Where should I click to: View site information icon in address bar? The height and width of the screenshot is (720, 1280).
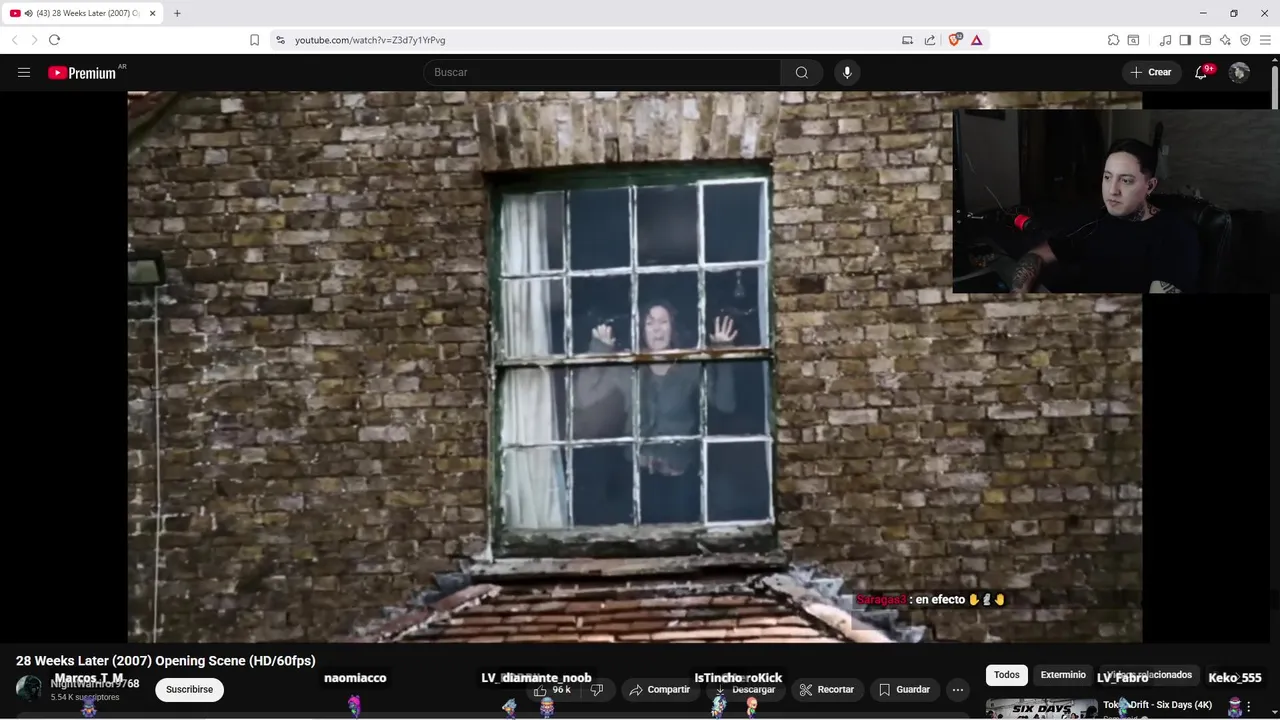(x=280, y=40)
